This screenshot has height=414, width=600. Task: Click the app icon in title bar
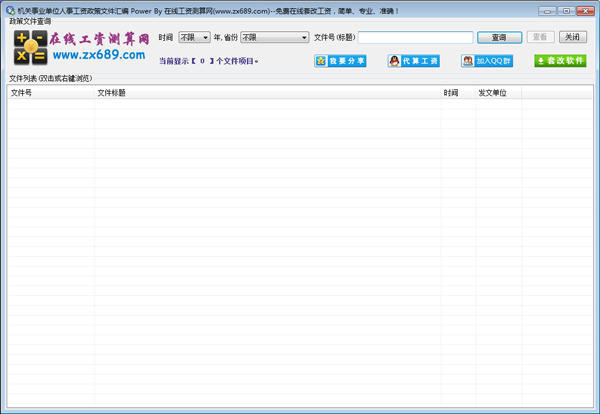(9, 10)
